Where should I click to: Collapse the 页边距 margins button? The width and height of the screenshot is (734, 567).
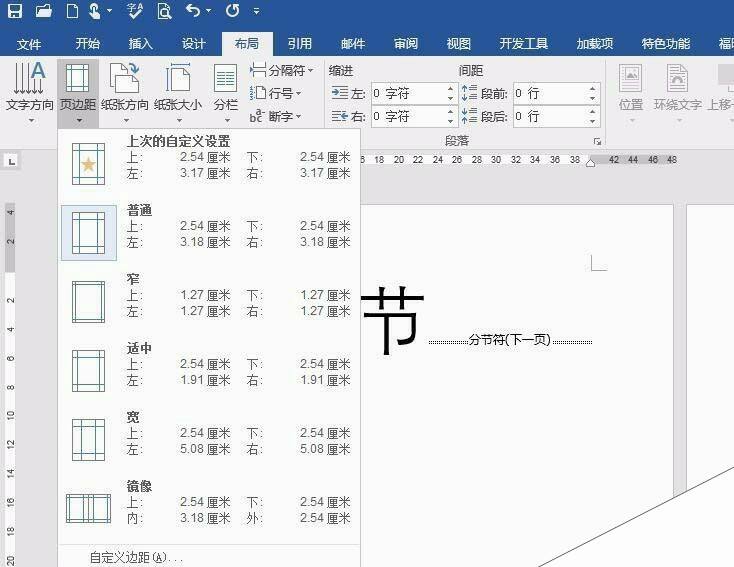click(x=78, y=92)
